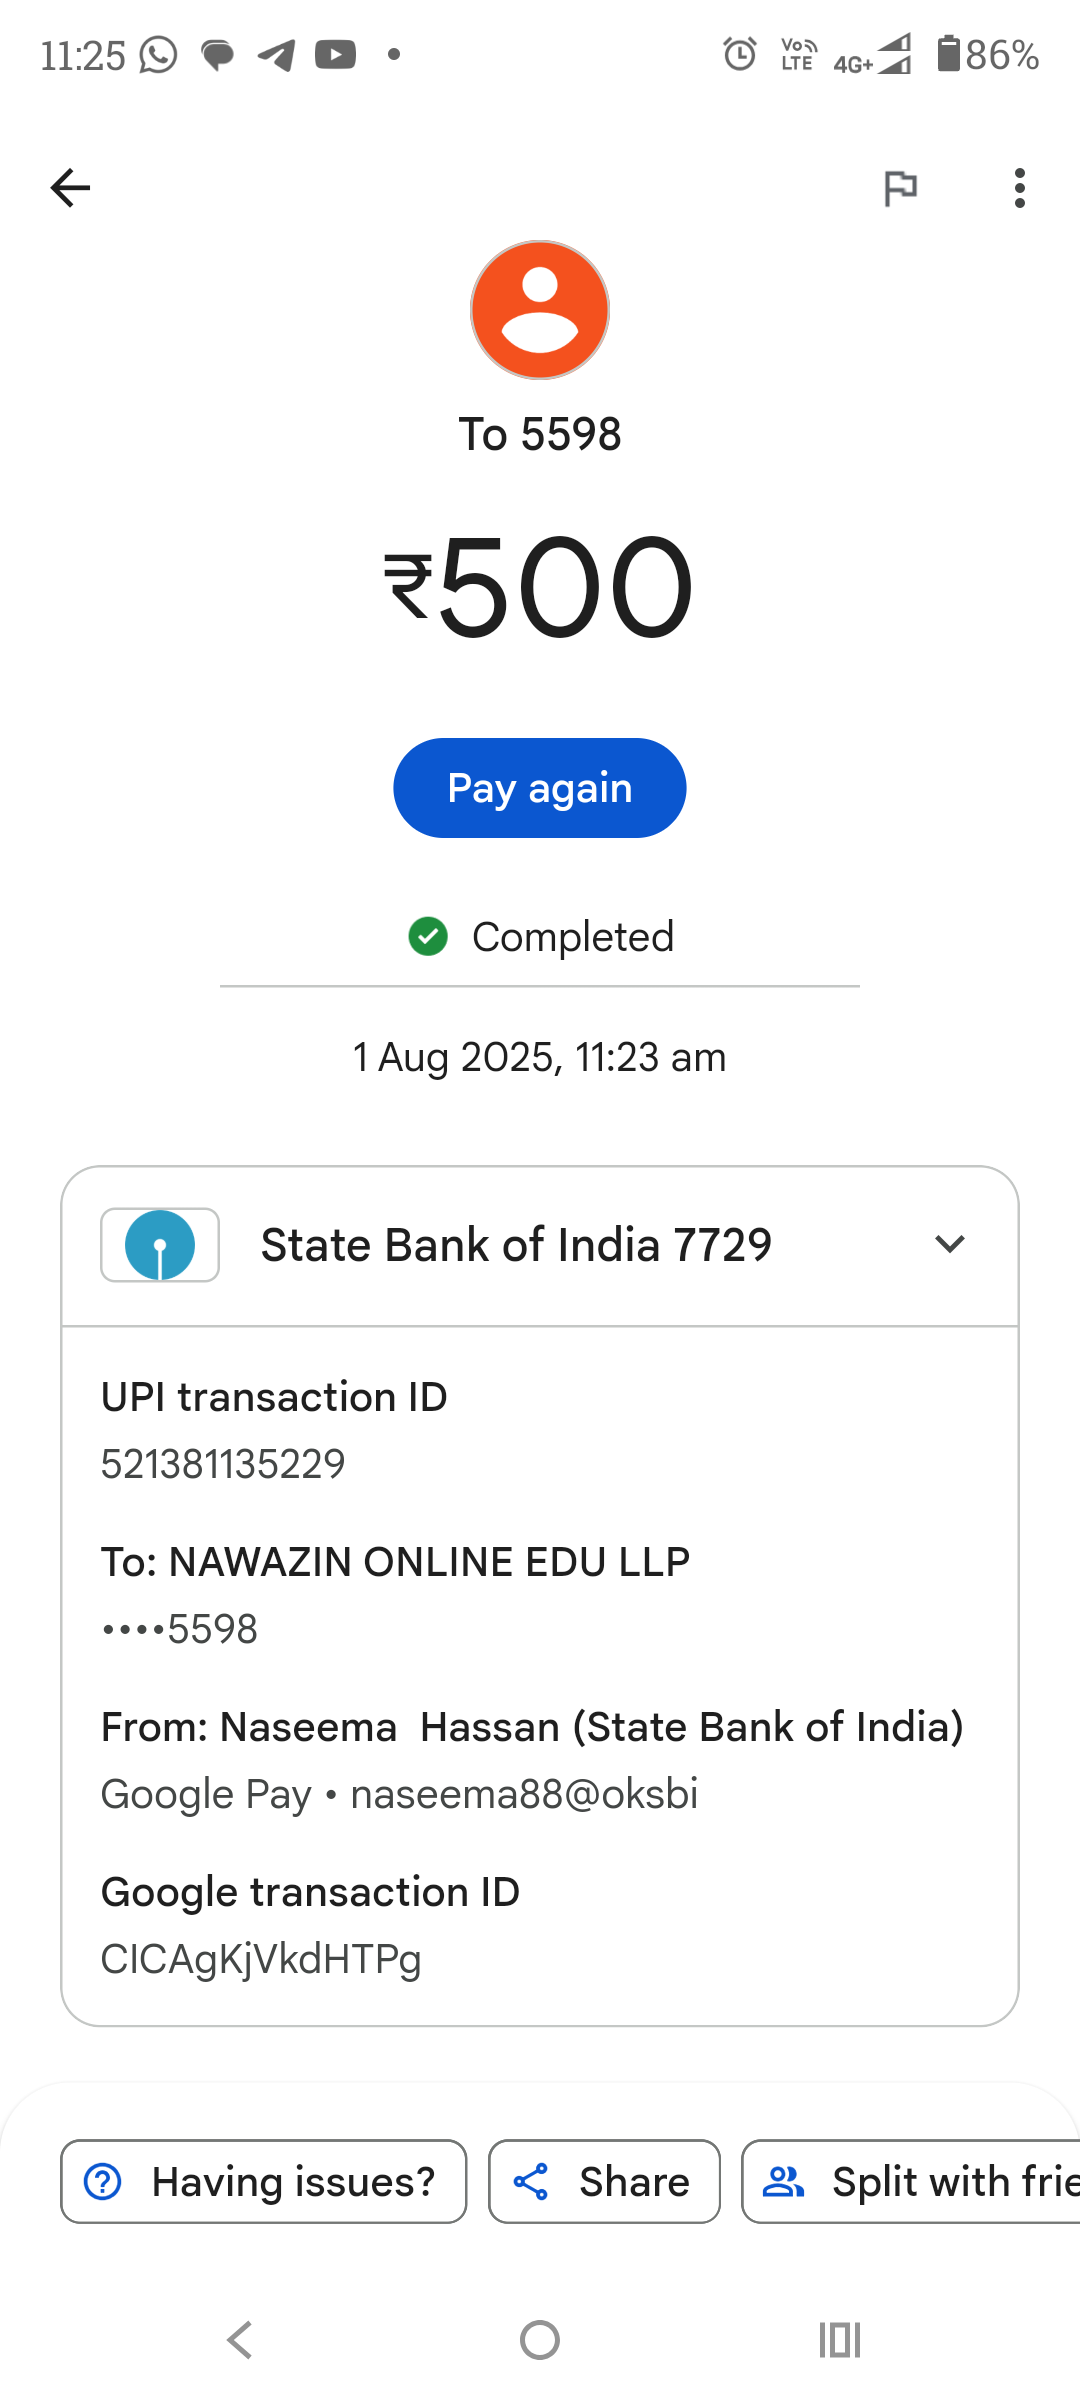This screenshot has width=1080, height=2400.
Task: Tap the naseema88@oksbi UPI address
Action: pyautogui.click(x=524, y=1794)
